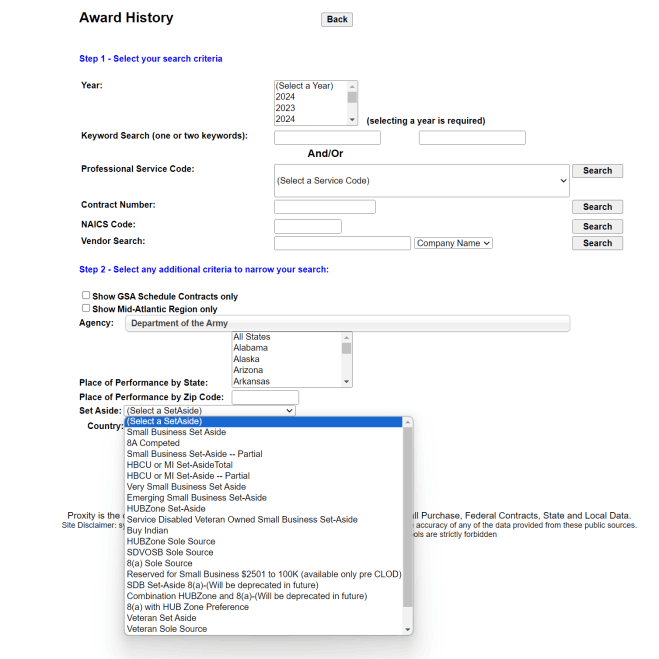
Task: Choose HBCU or MI Set-AsideTotal
Action: click(264, 465)
